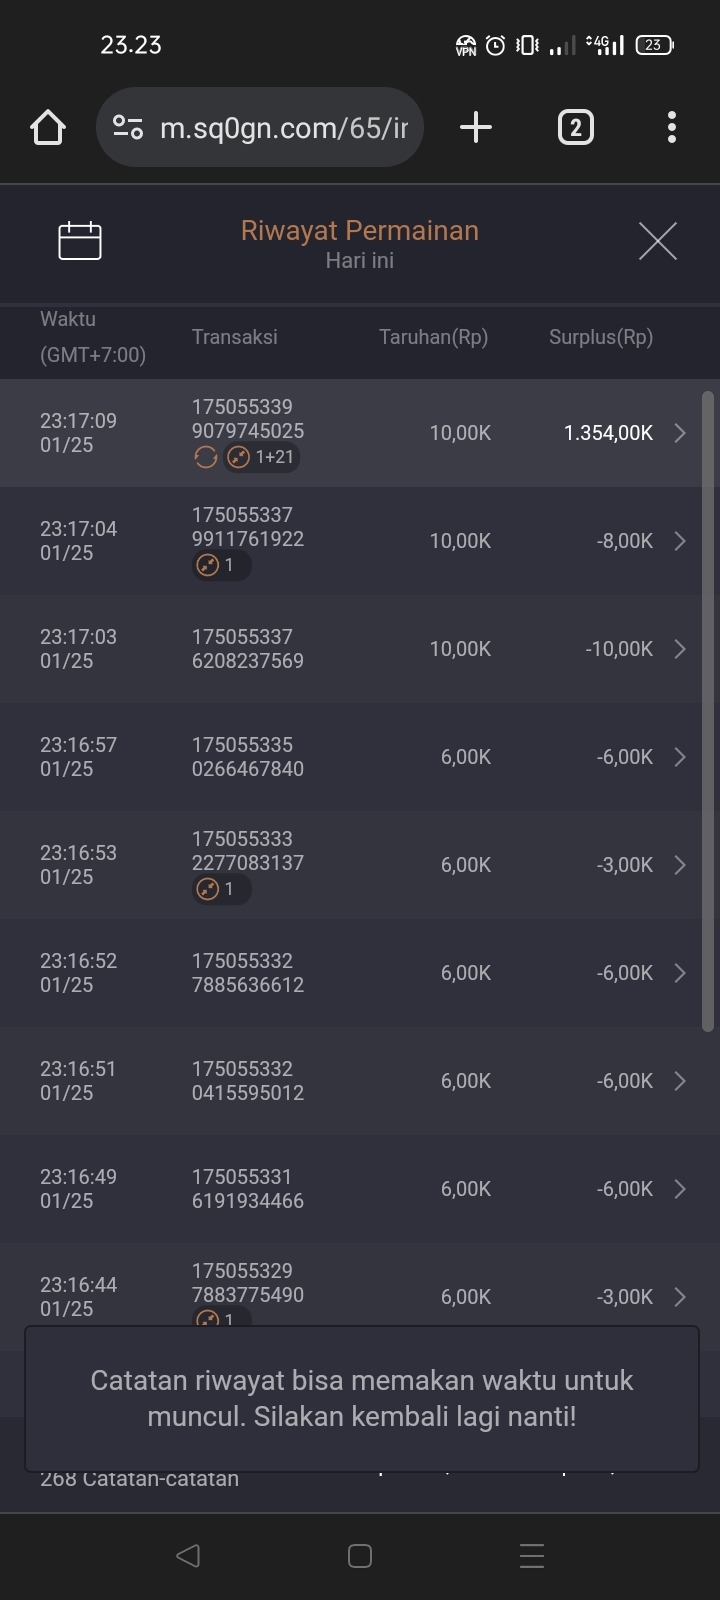This screenshot has height=1600, width=720.
Task: Click the address bar URL m.sq0gn.com
Action: click(x=284, y=128)
